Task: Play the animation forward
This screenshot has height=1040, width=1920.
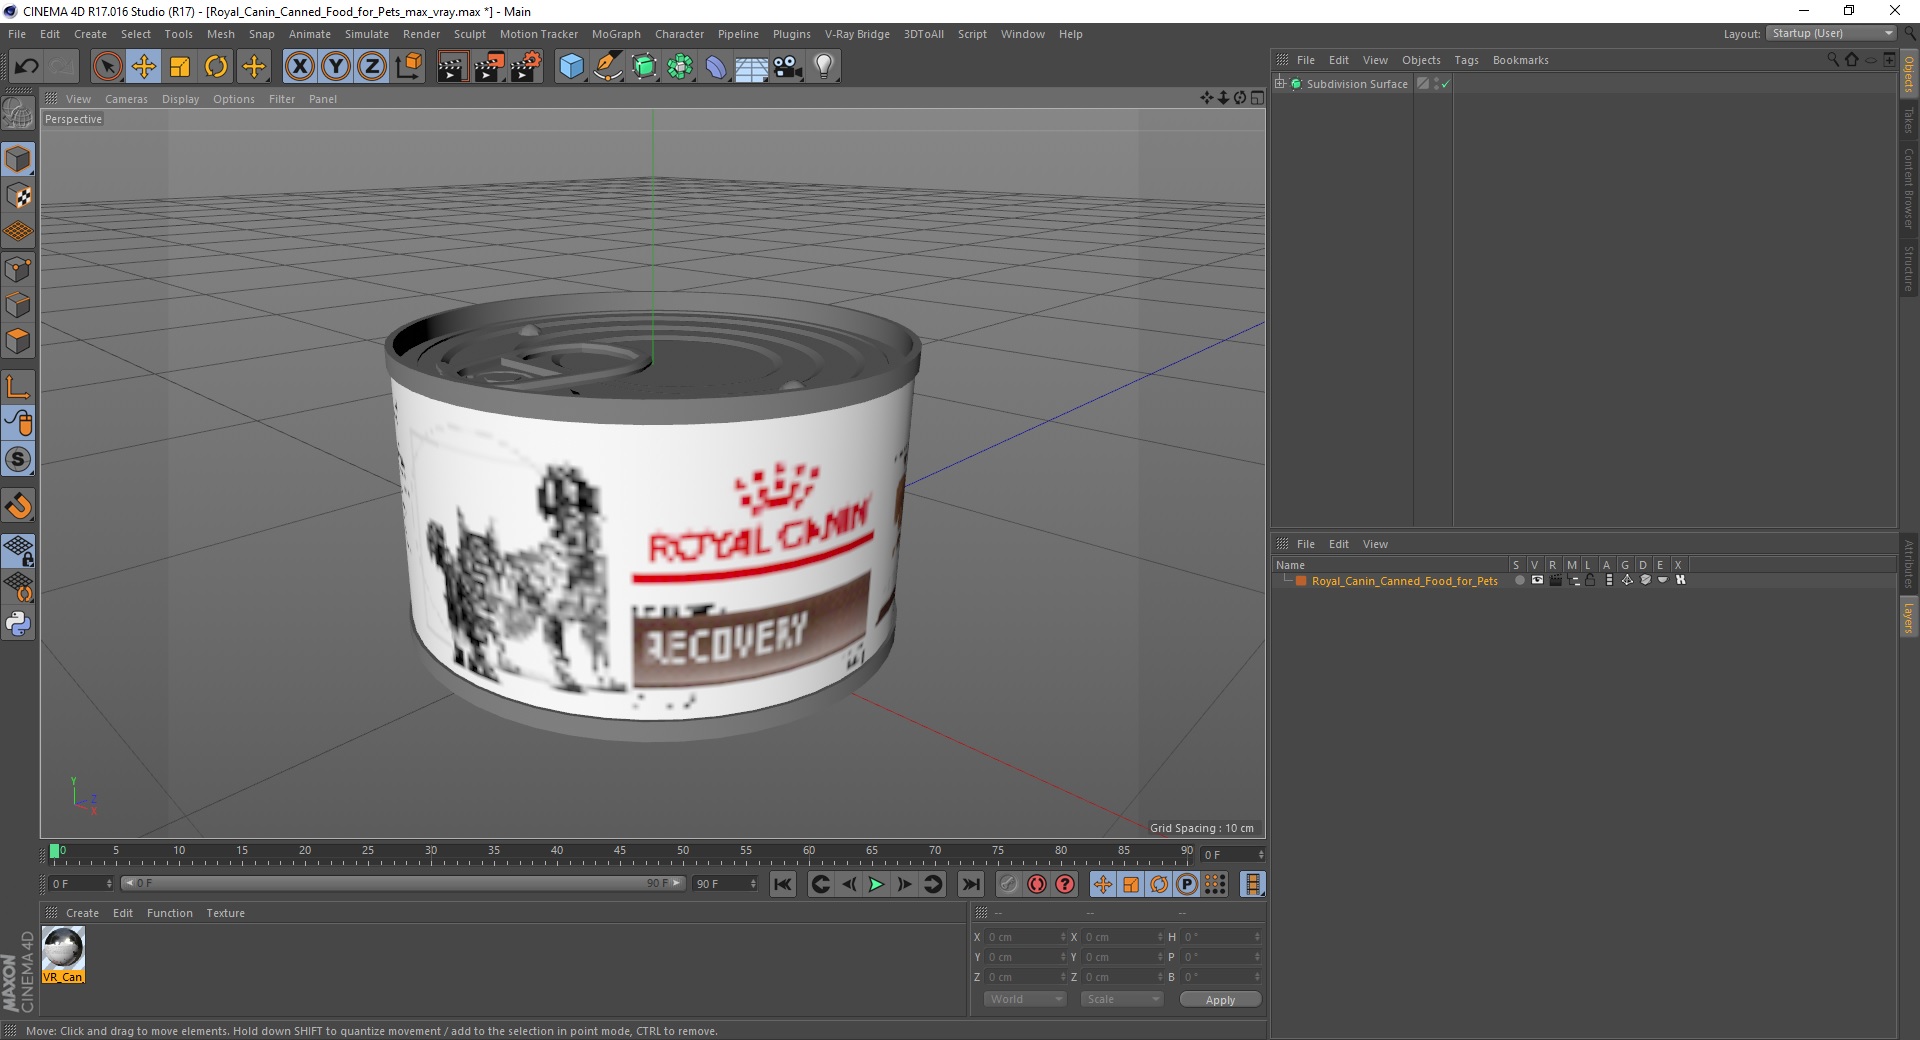Action: click(x=876, y=884)
